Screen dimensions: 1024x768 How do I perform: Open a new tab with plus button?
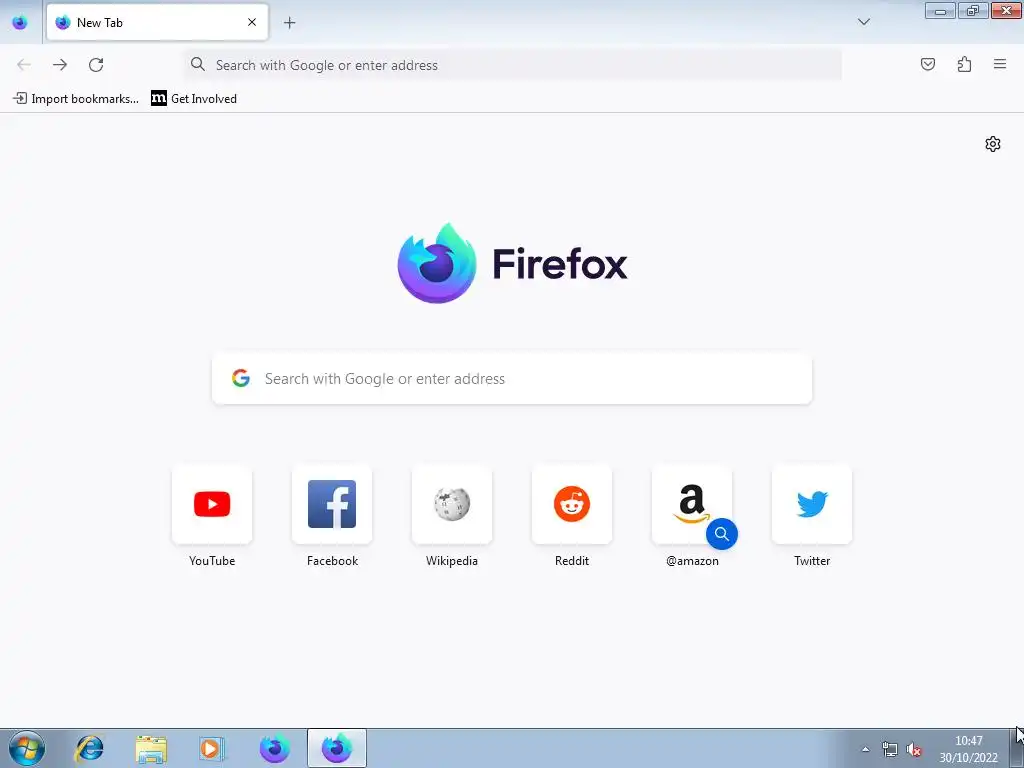[x=289, y=23]
